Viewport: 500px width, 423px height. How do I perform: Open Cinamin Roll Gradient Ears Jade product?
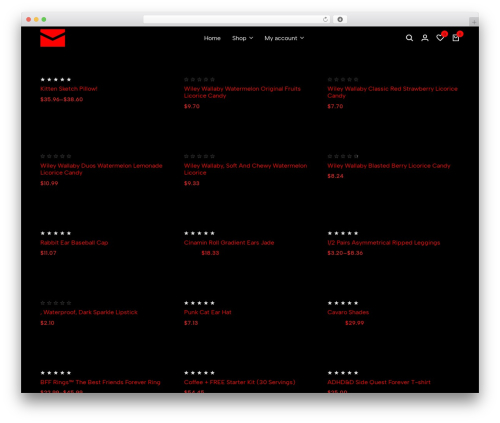point(229,243)
